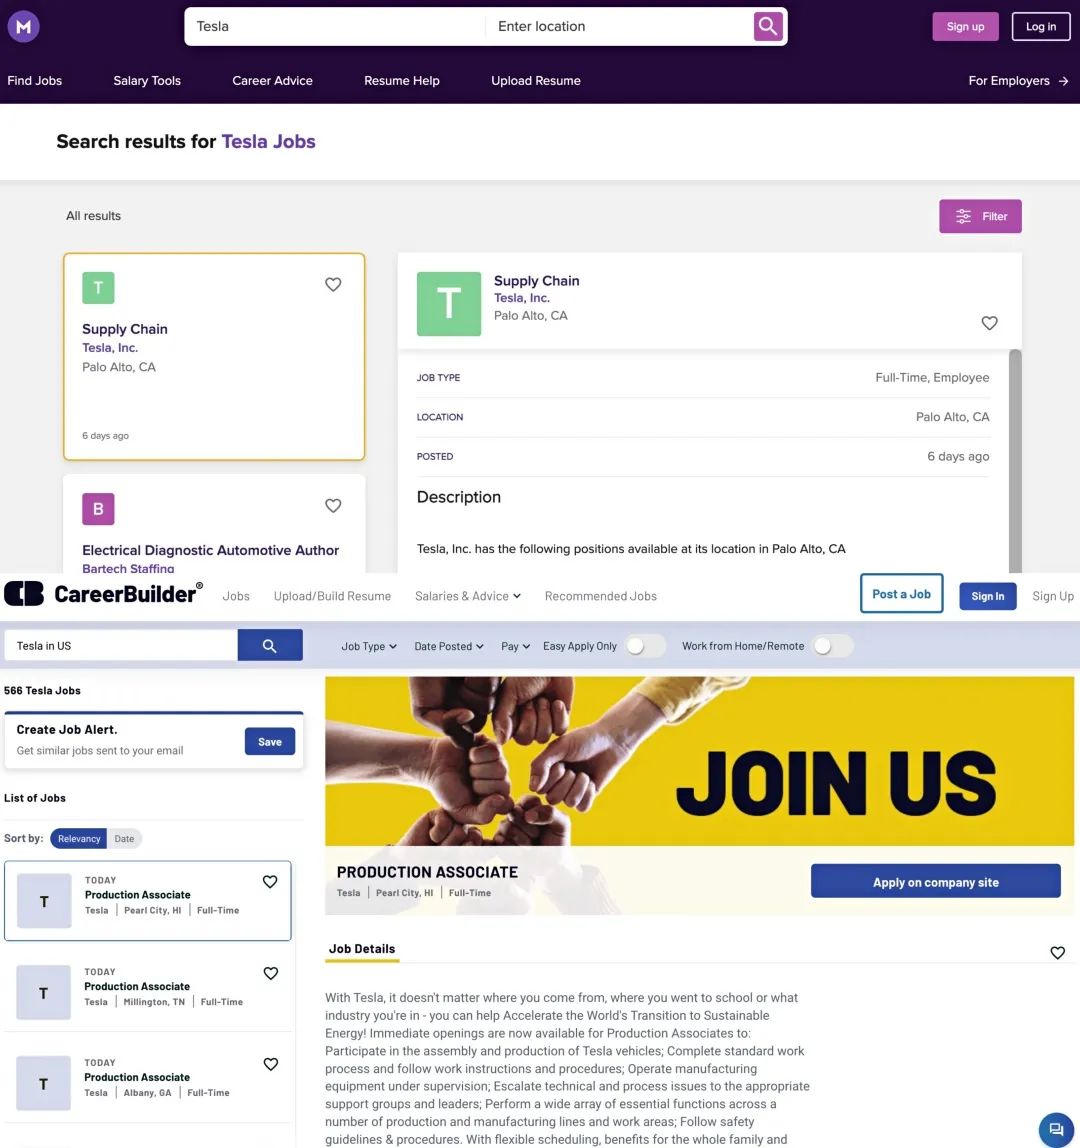Favorite the Millington, TN Production Associate job
The height and width of the screenshot is (1148, 1080).
point(271,973)
